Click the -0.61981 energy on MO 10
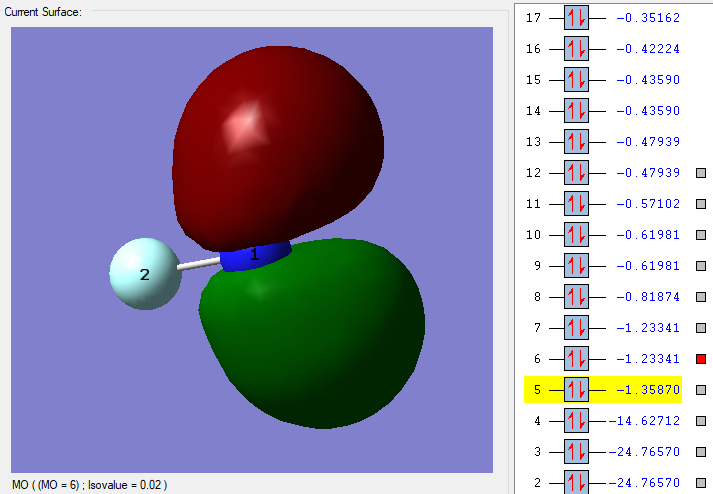 pos(648,235)
